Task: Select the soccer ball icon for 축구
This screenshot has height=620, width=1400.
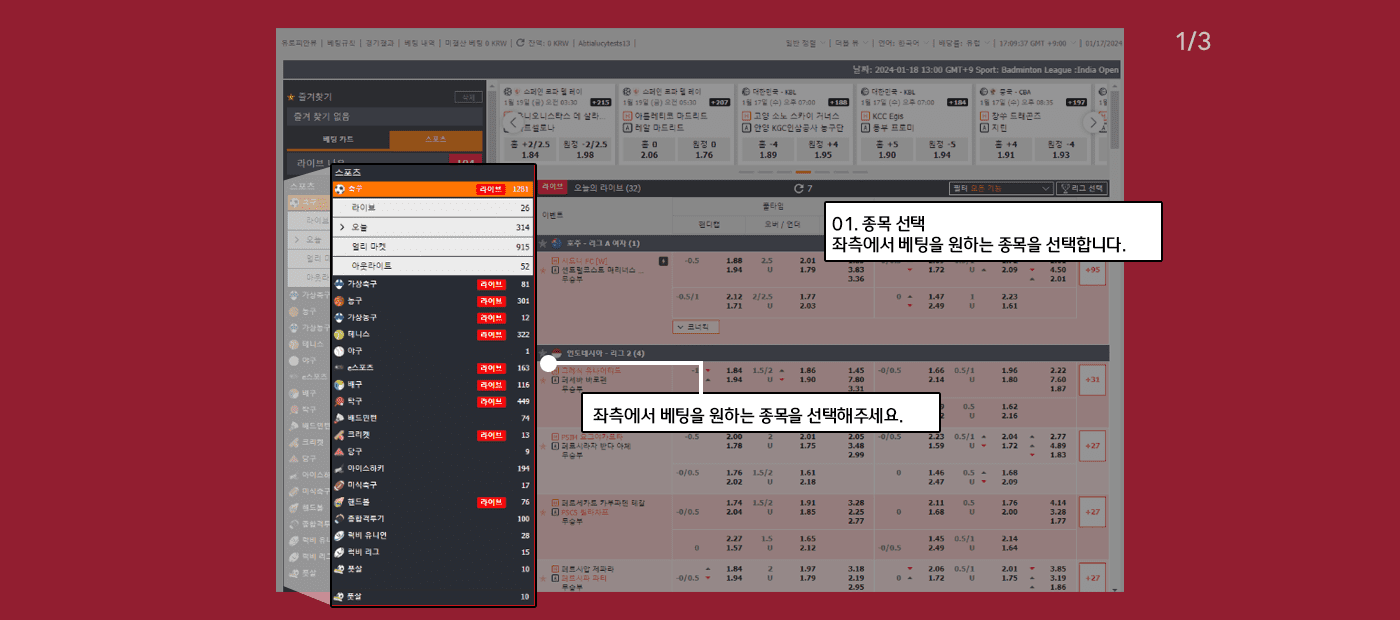Action: point(341,189)
